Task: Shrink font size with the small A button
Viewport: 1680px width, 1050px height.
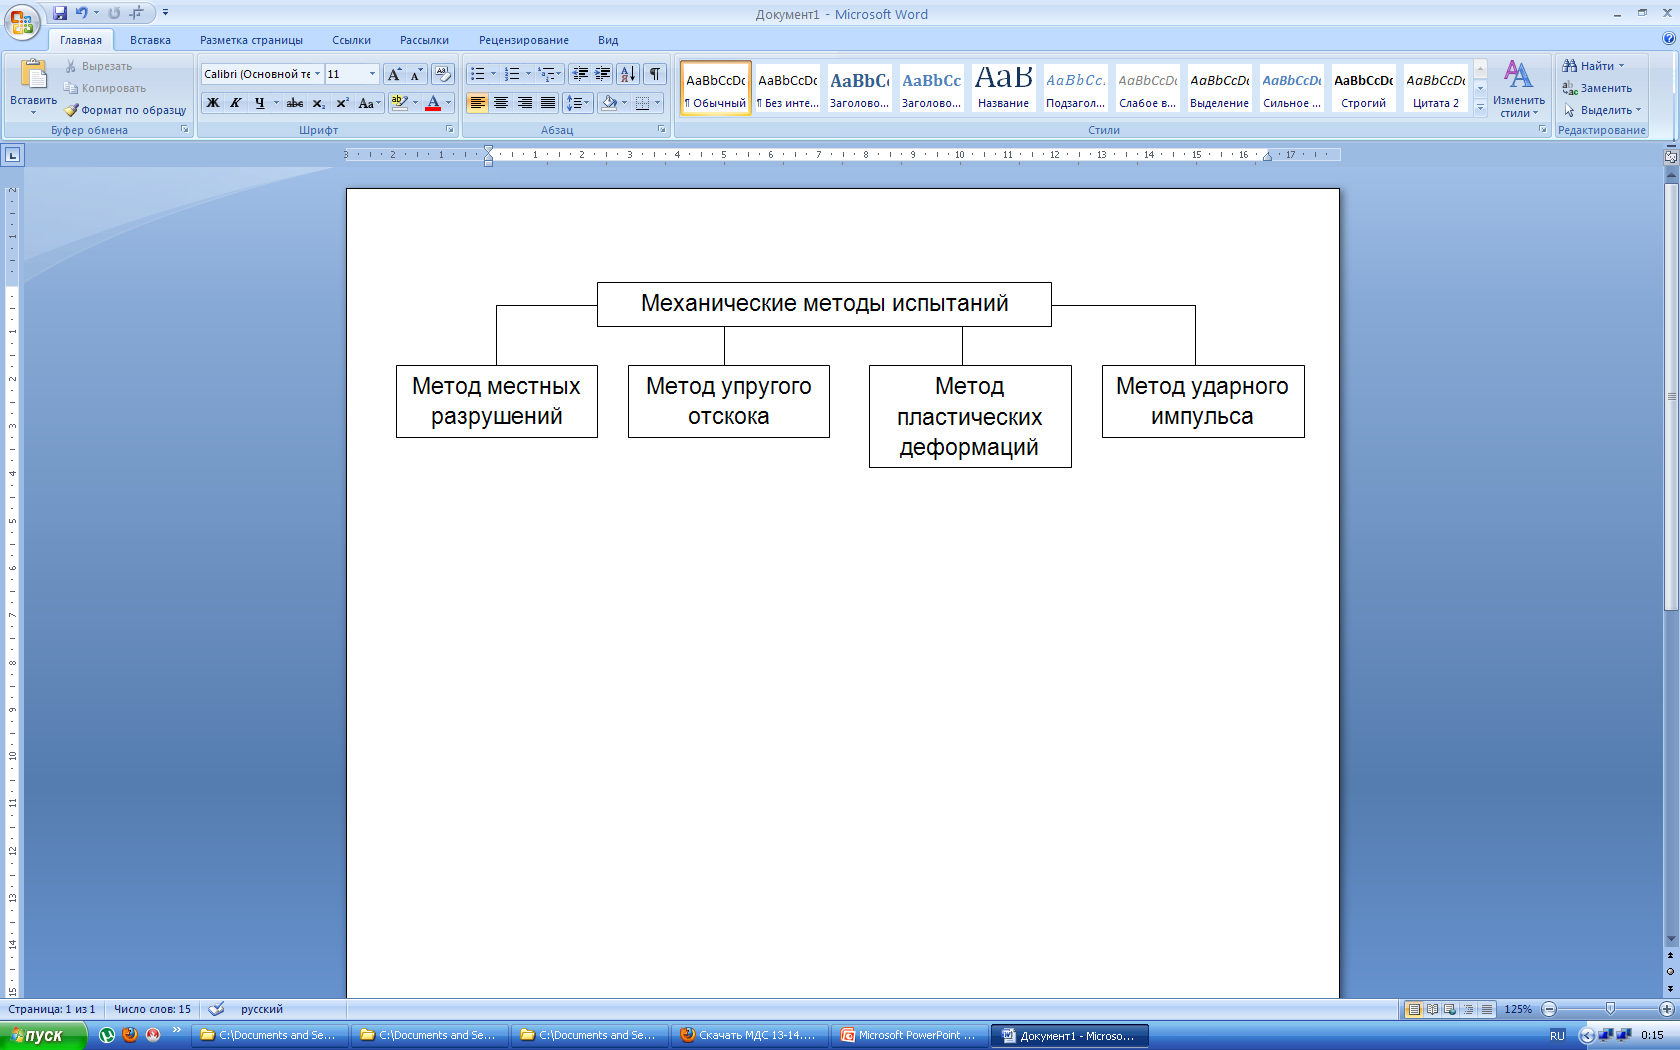Action: [x=416, y=74]
